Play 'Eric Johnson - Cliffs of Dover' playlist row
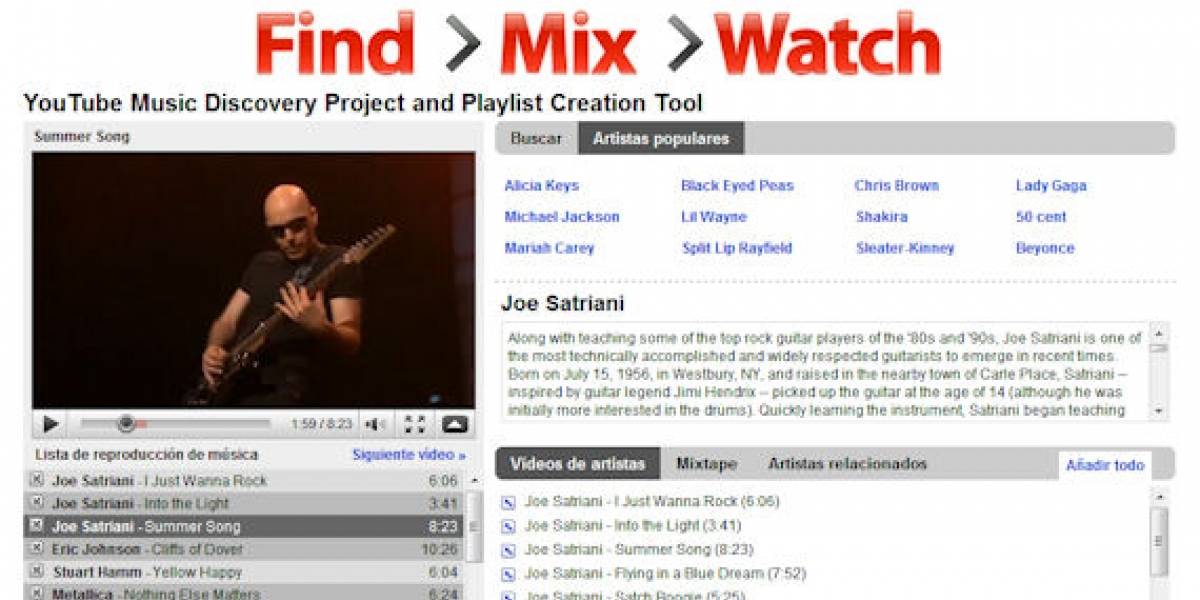This screenshot has width=1200, height=600. [244, 549]
